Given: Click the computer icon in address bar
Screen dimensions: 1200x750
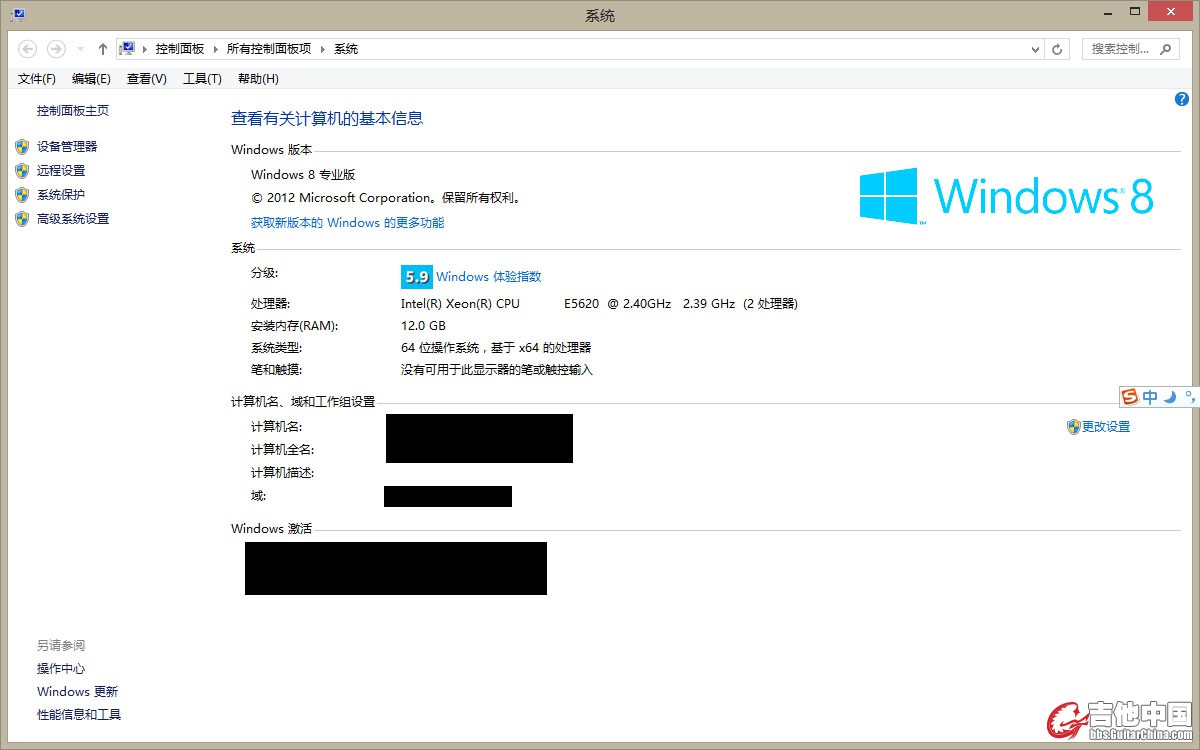Looking at the screenshot, I should [x=128, y=48].
